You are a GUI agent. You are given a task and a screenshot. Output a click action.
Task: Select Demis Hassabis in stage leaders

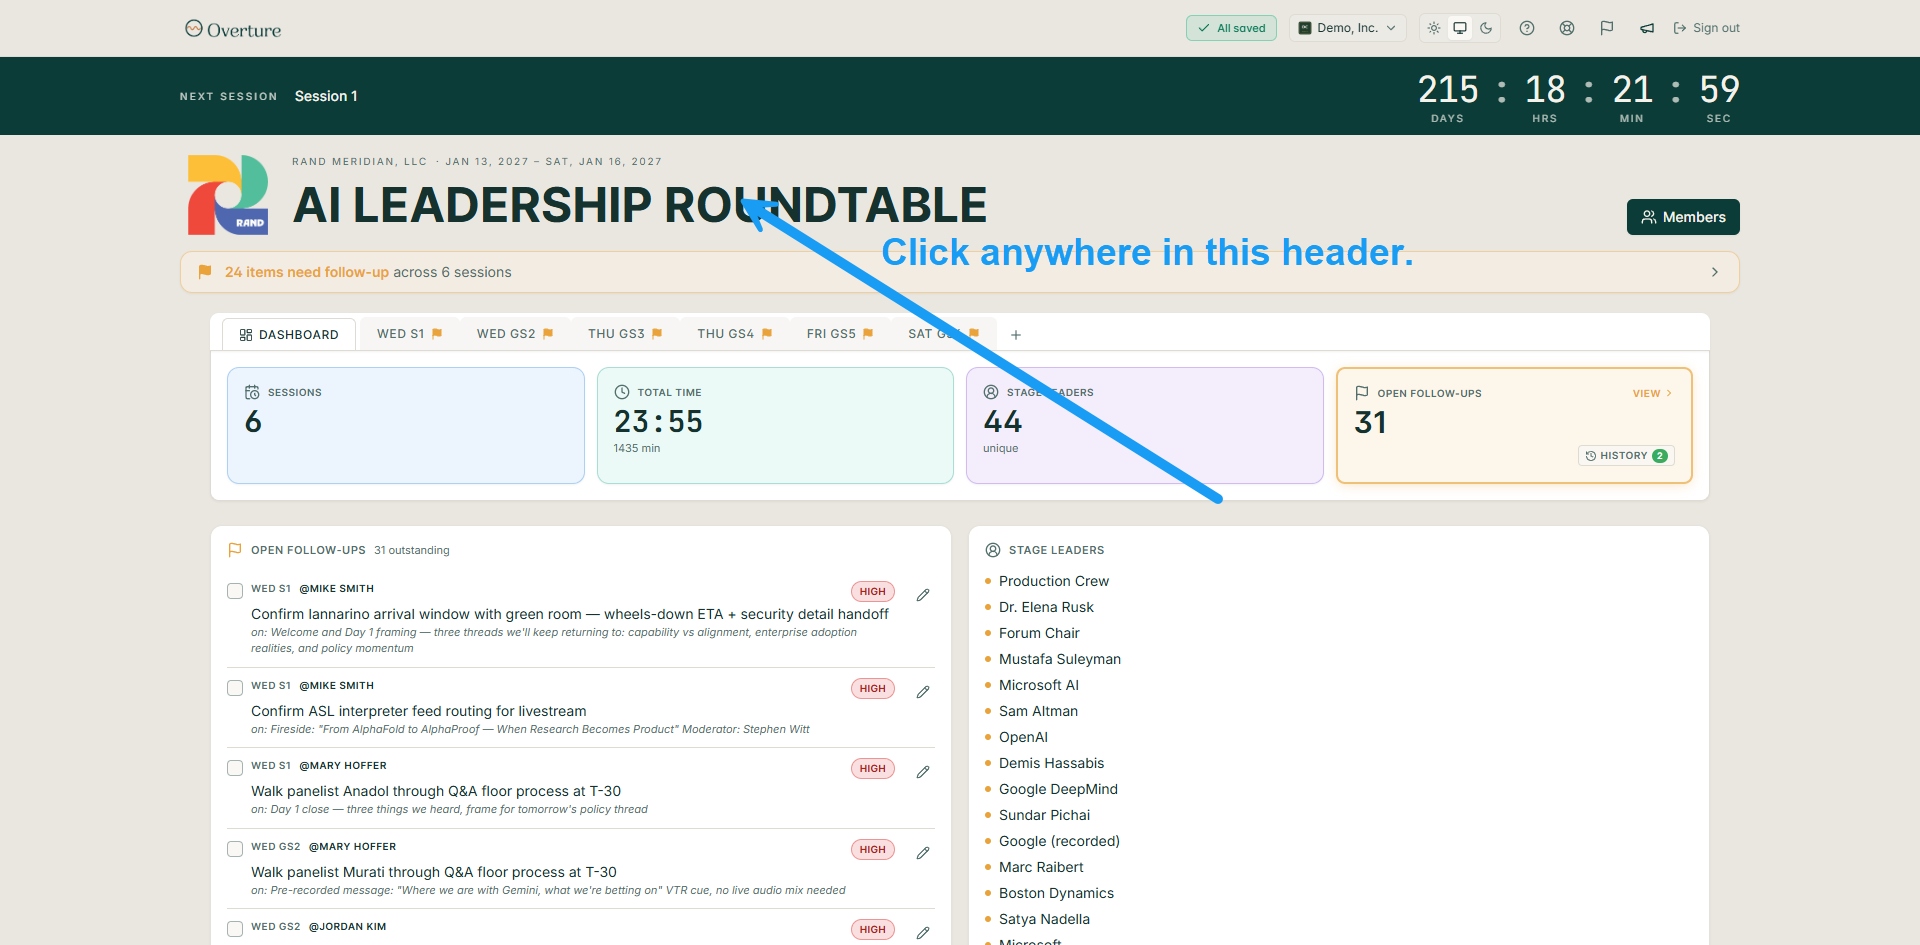click(1052, 763)
